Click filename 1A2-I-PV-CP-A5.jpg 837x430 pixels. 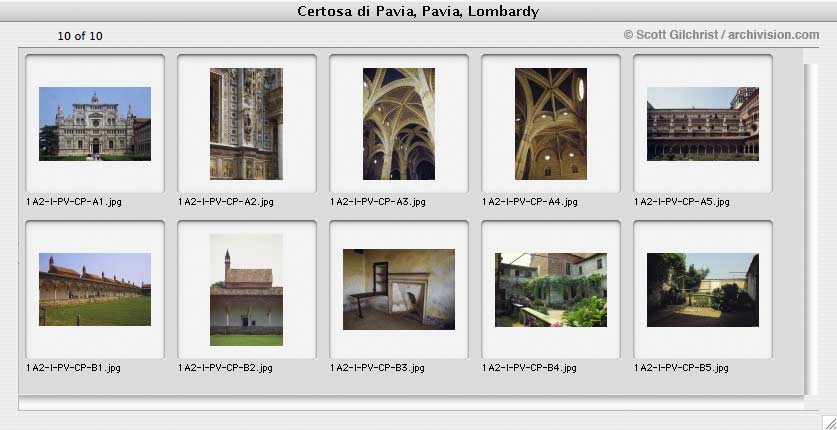(x=682, y=202)
